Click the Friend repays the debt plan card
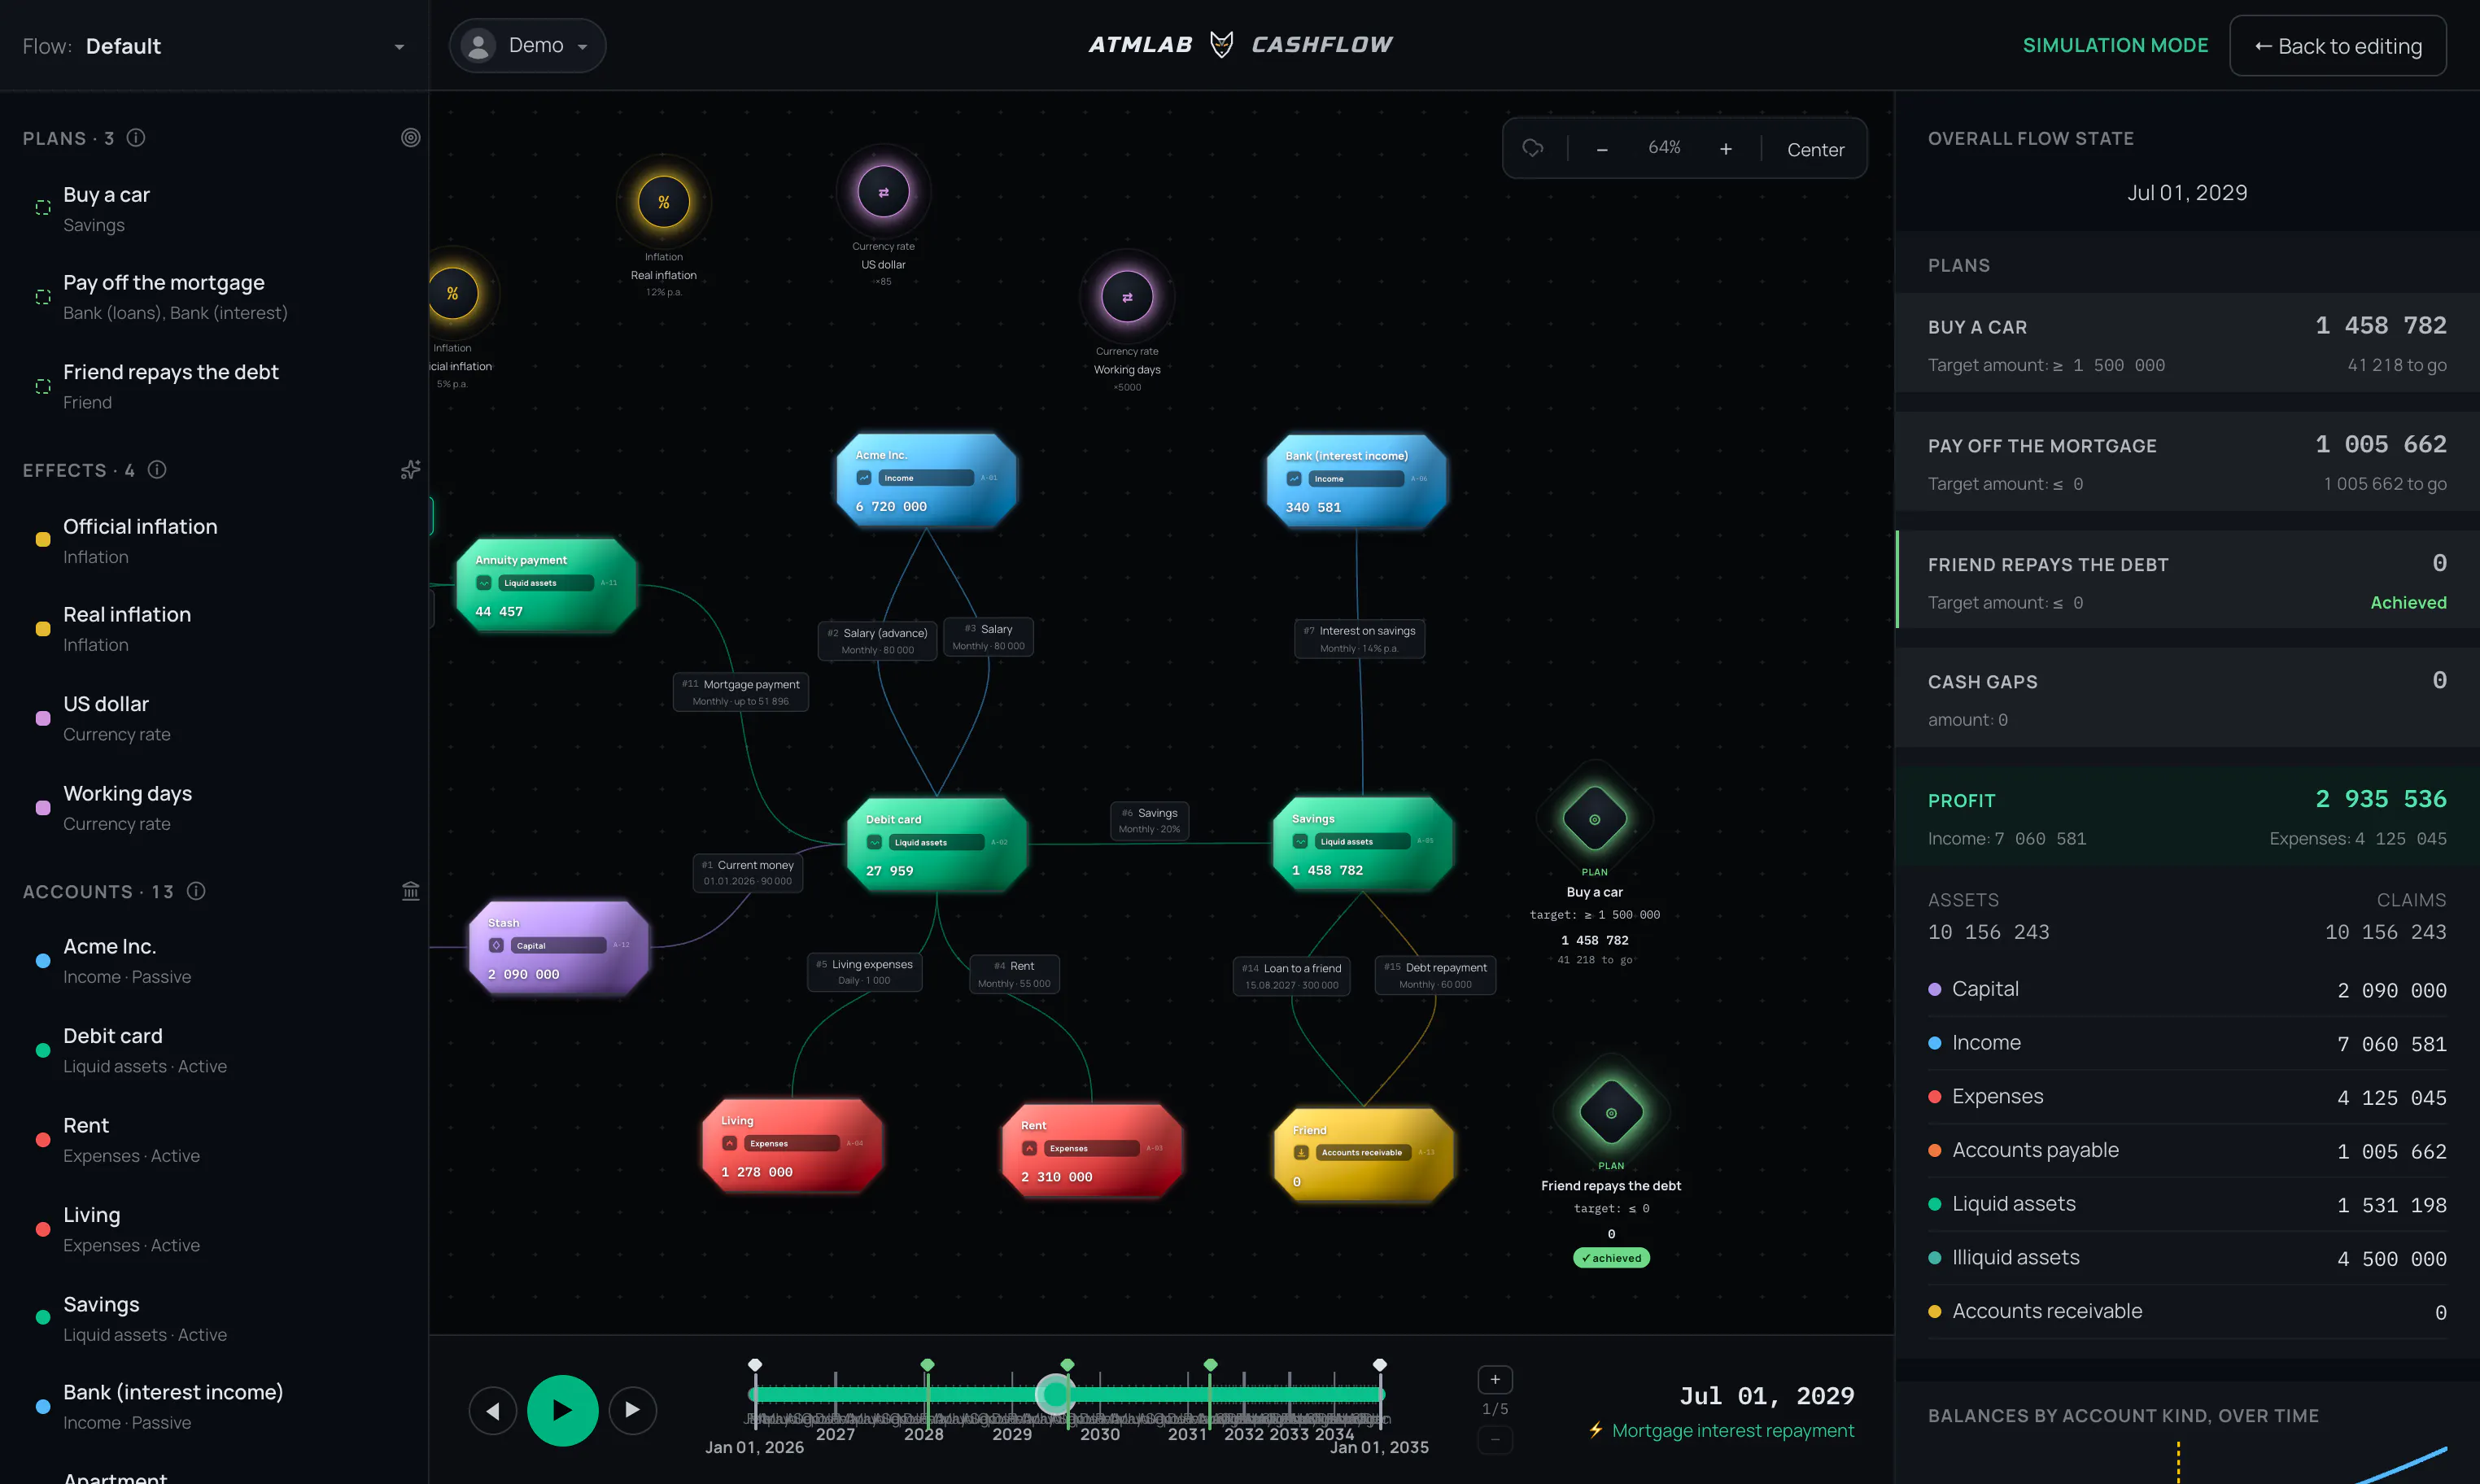Image resolution: width=2480 pixels, height=1484 pixels. pos(2187,580)
